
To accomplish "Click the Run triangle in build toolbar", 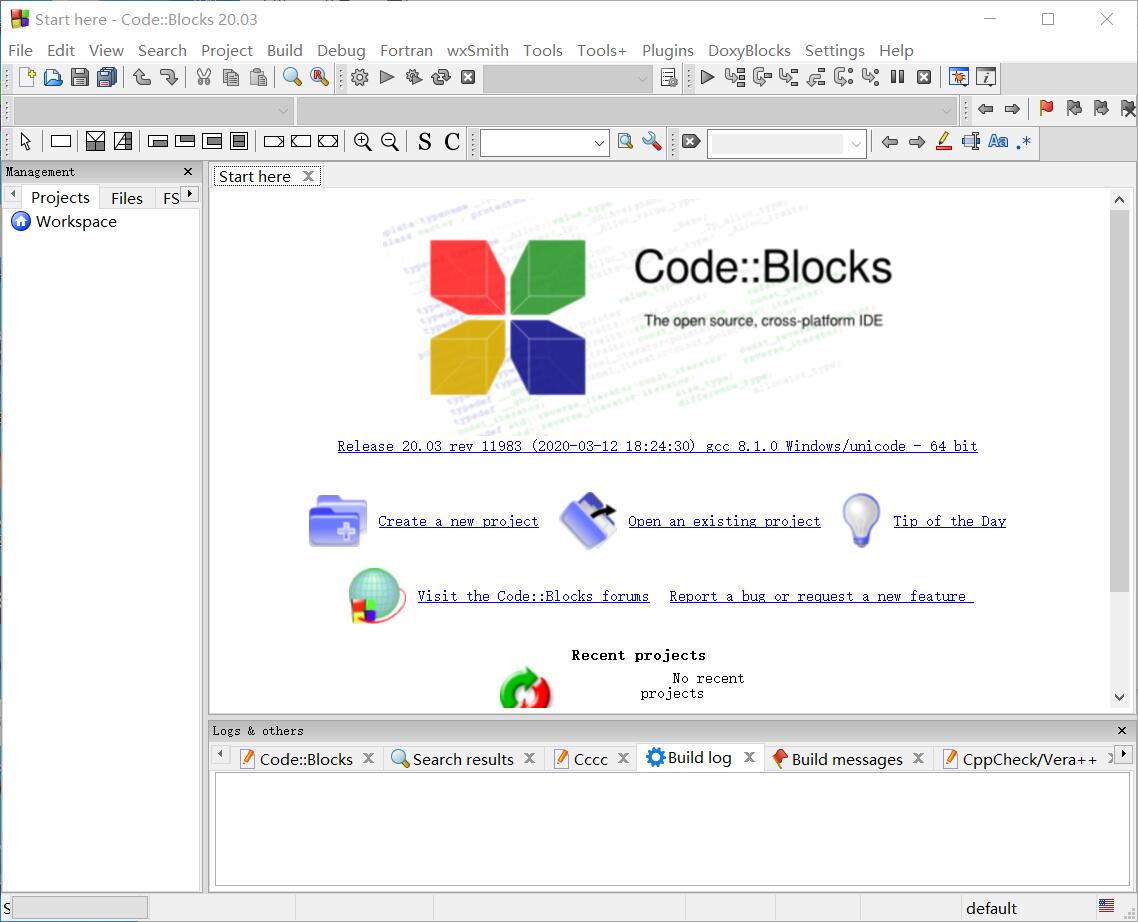I will (387, 77).
